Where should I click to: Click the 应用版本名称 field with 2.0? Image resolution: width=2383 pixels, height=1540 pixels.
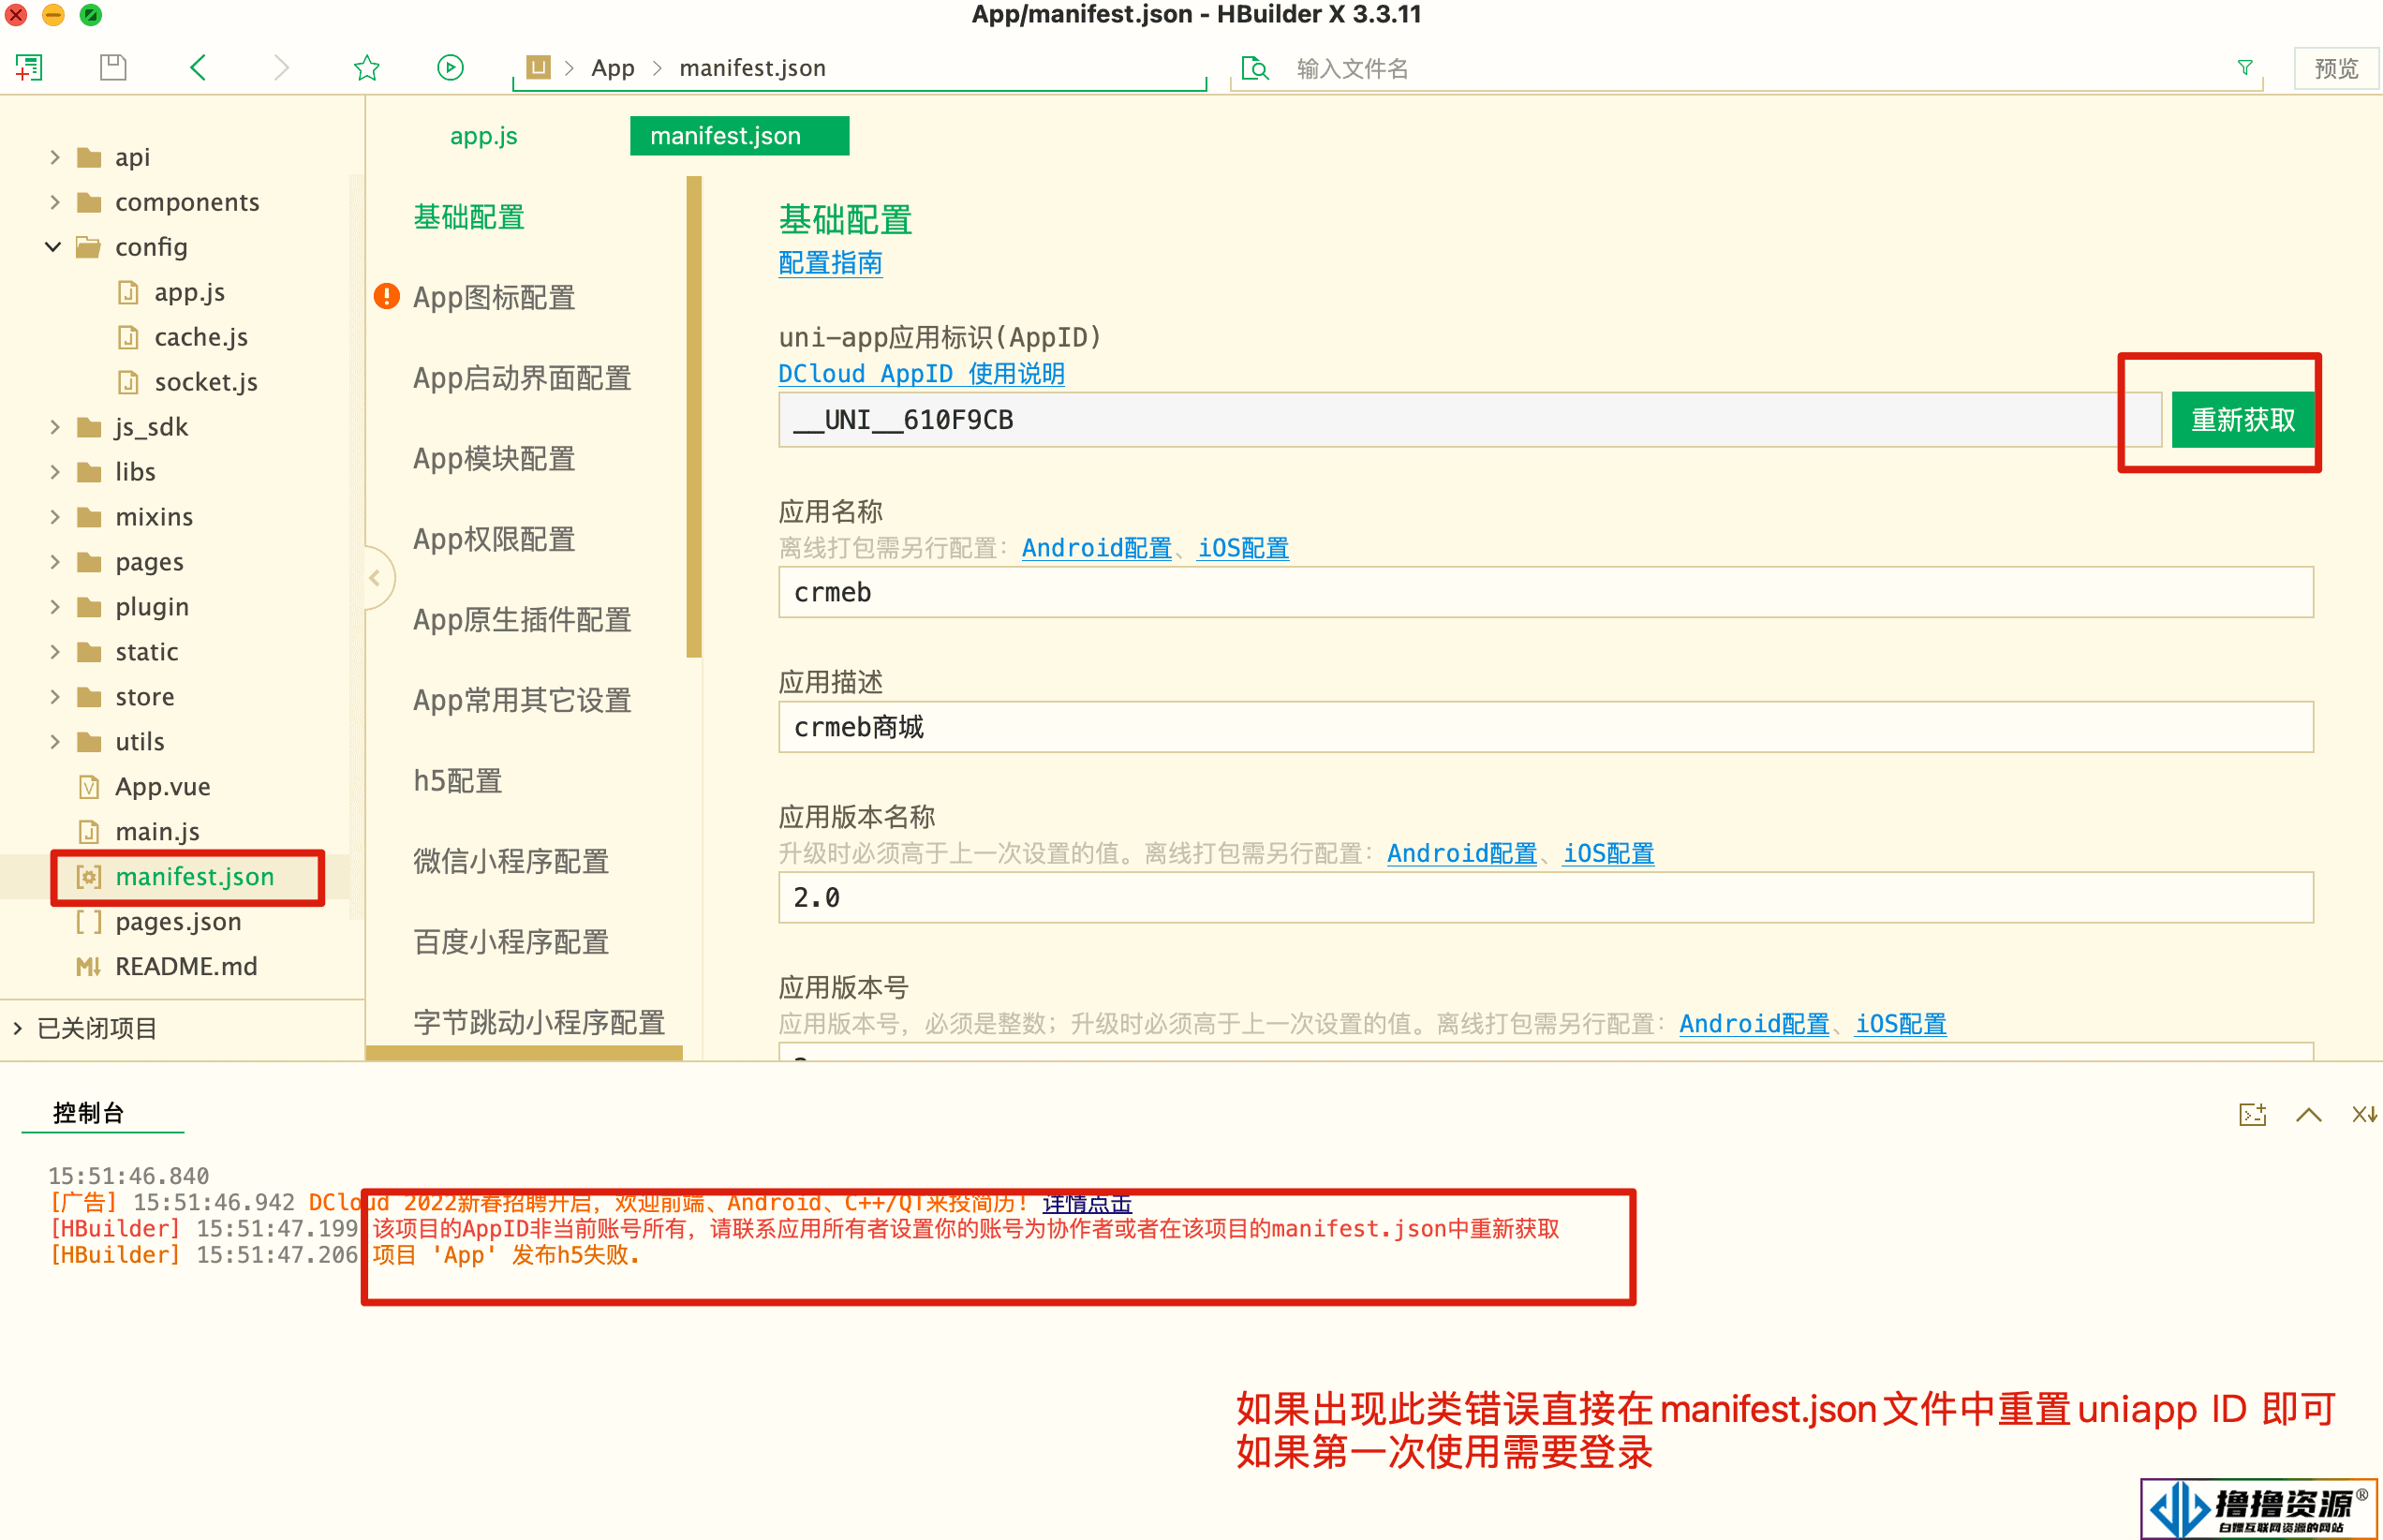pos(1545,897)
